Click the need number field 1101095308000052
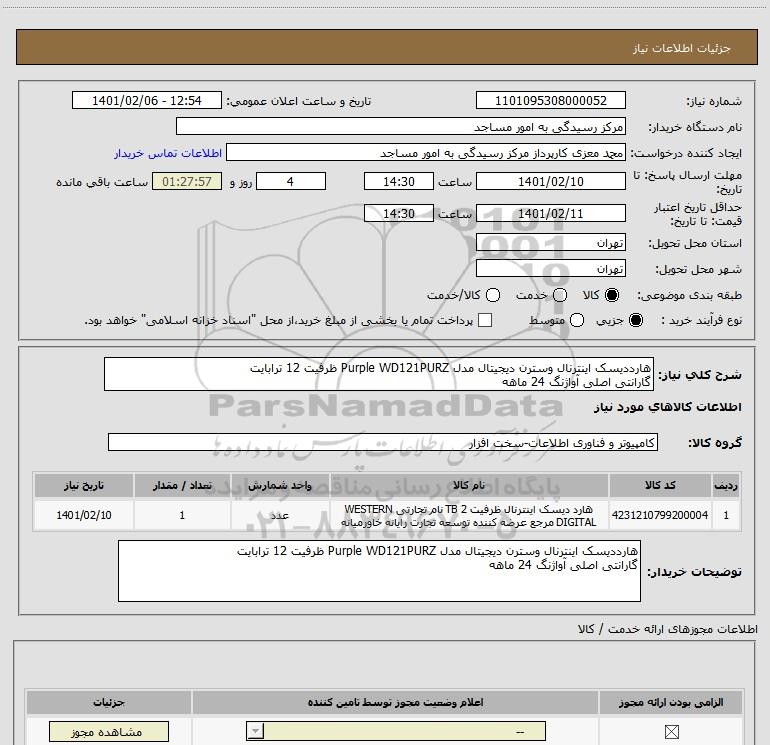The image size is (770, 745). click(x=550, y=100)
